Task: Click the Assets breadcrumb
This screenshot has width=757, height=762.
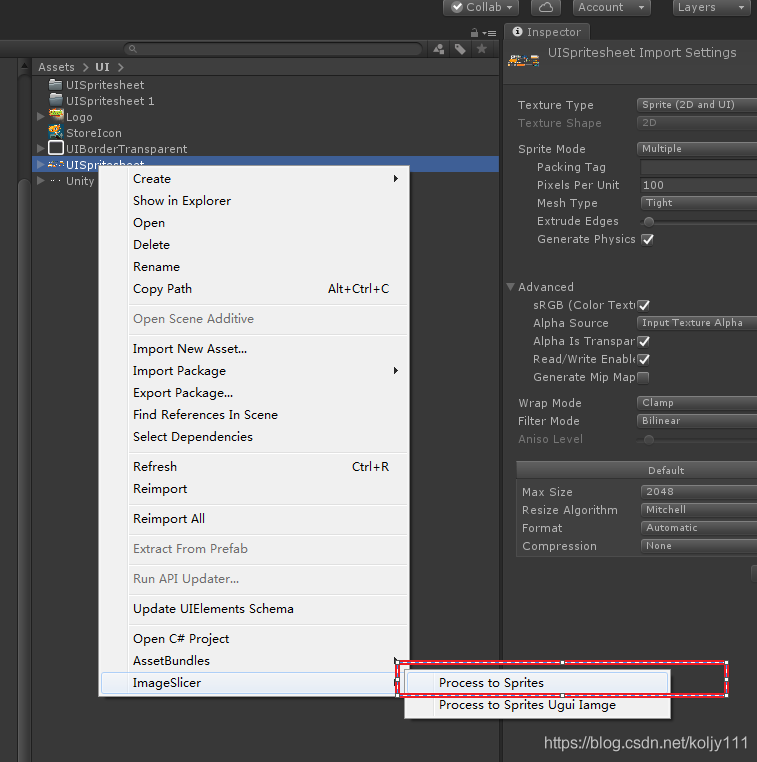Action: tap(56, 67)
